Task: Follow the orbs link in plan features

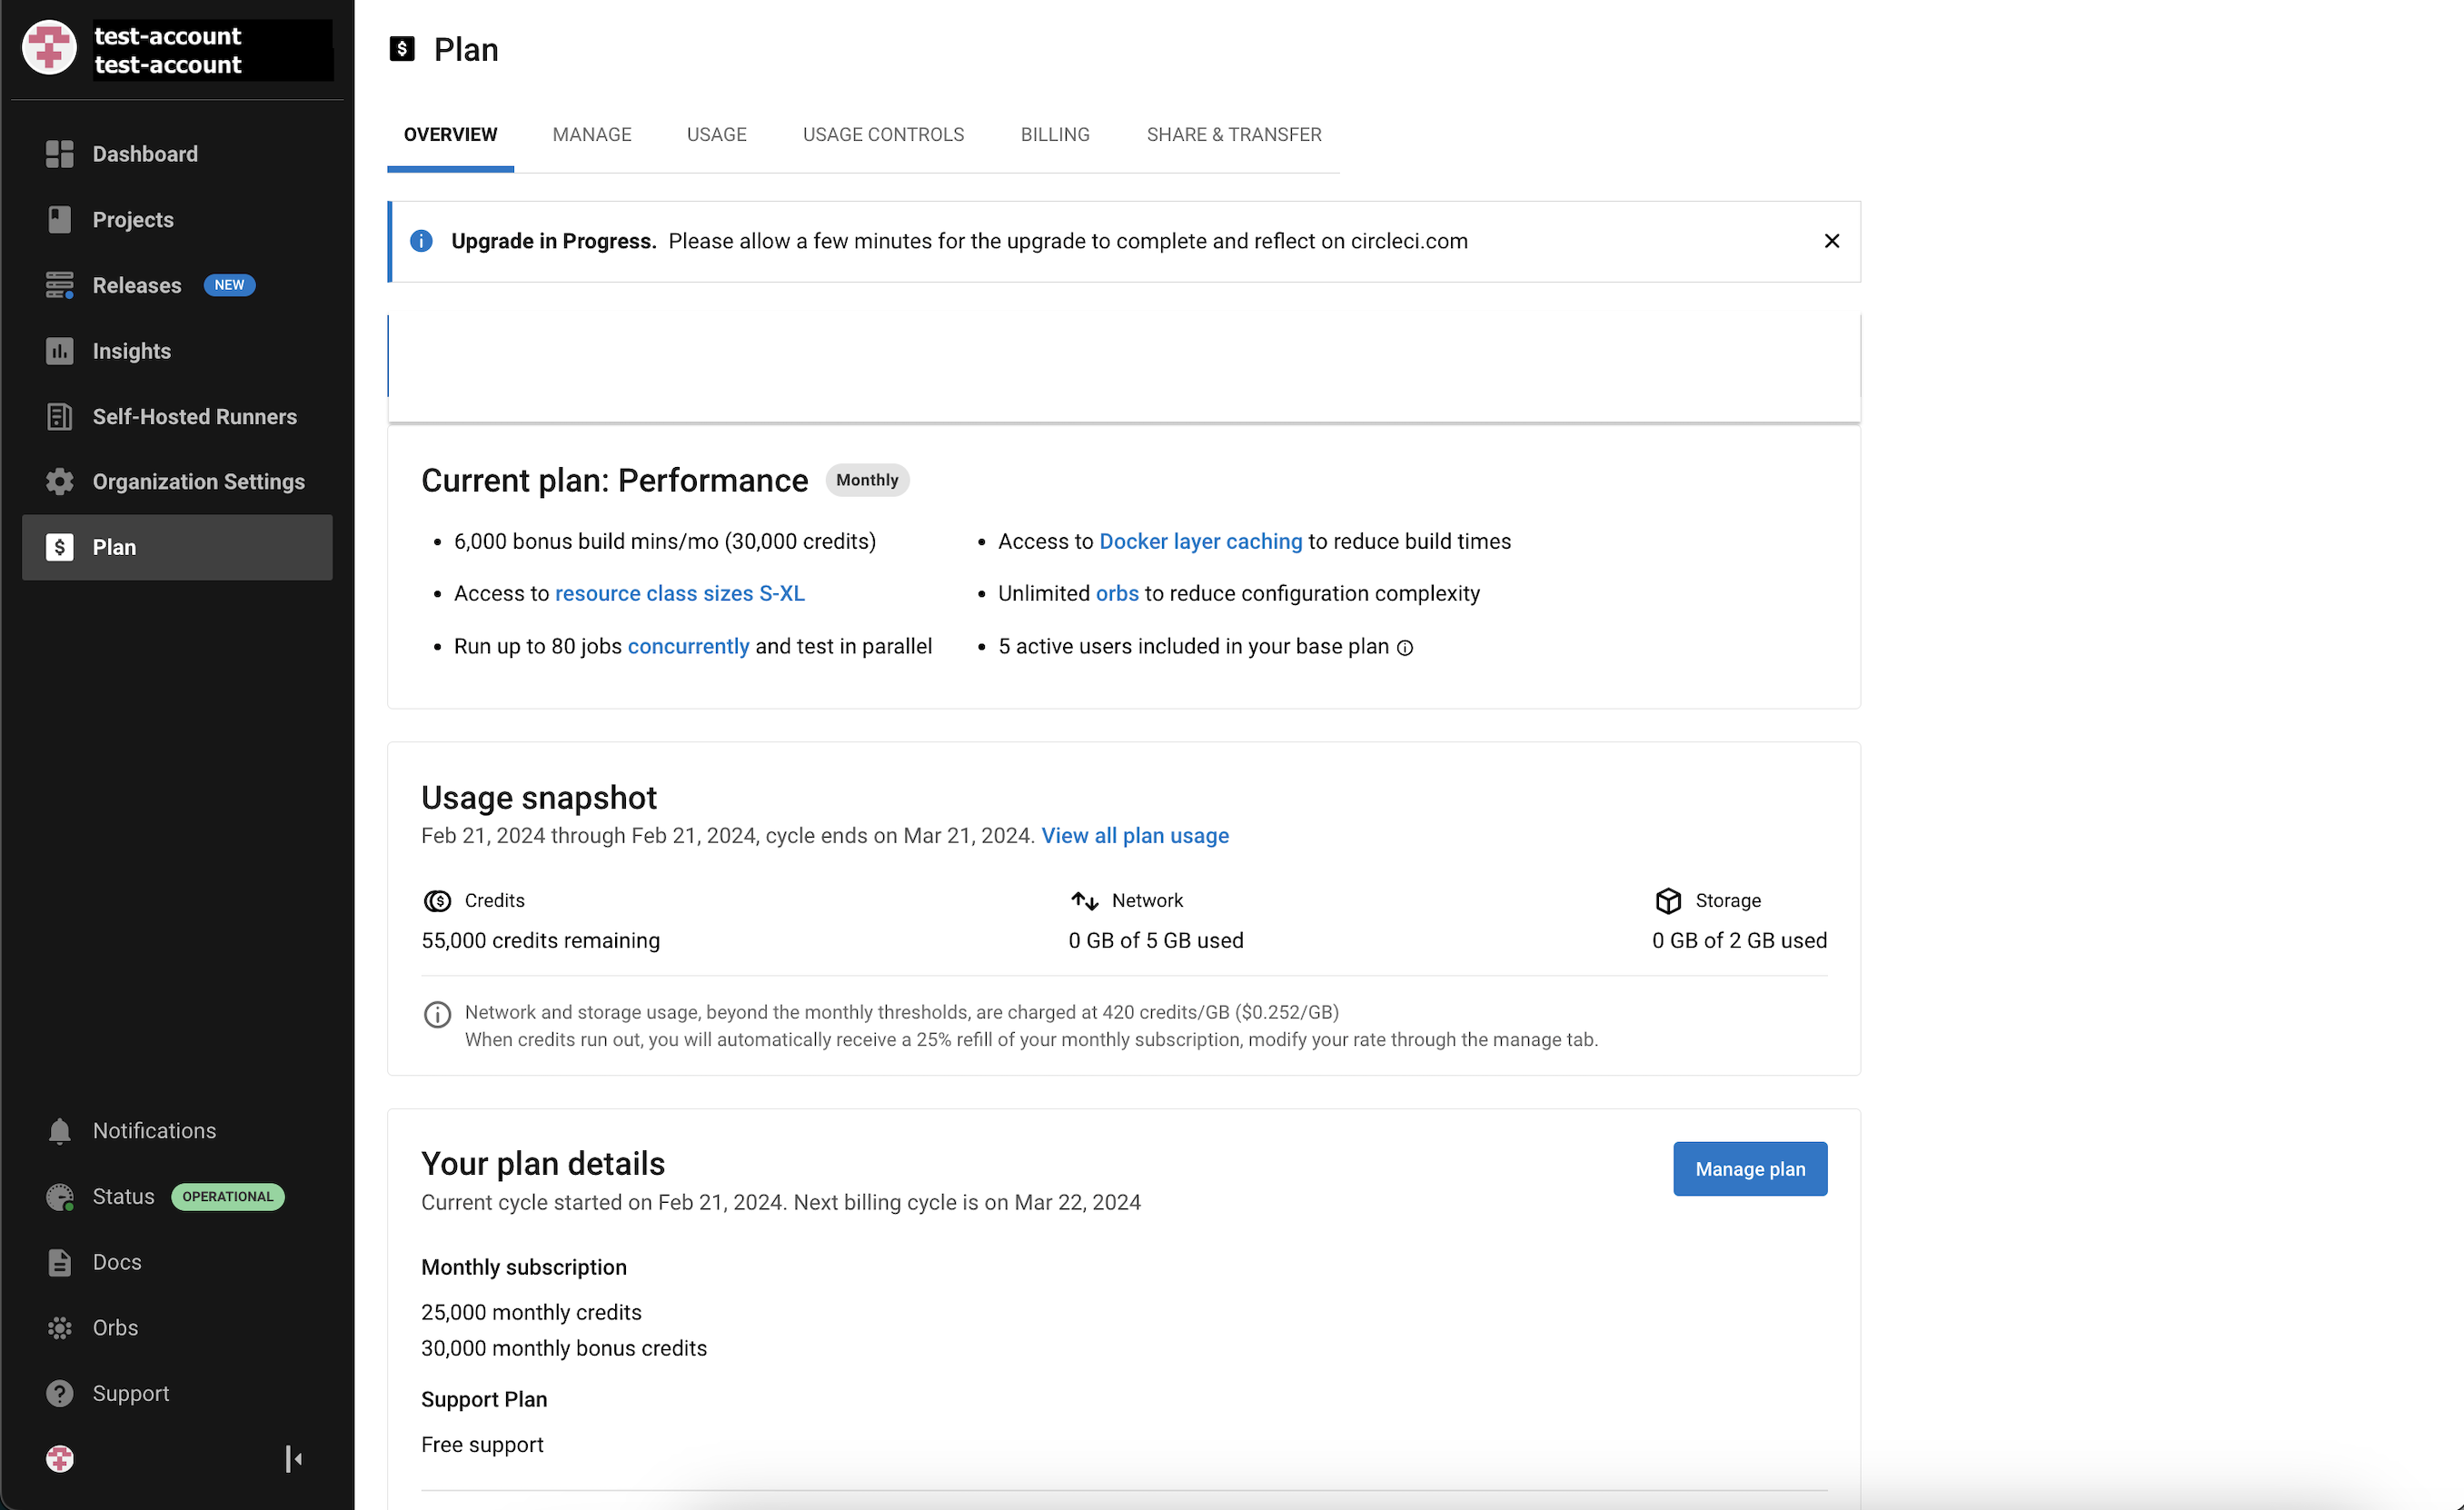Action: (x=1117, y=594)
